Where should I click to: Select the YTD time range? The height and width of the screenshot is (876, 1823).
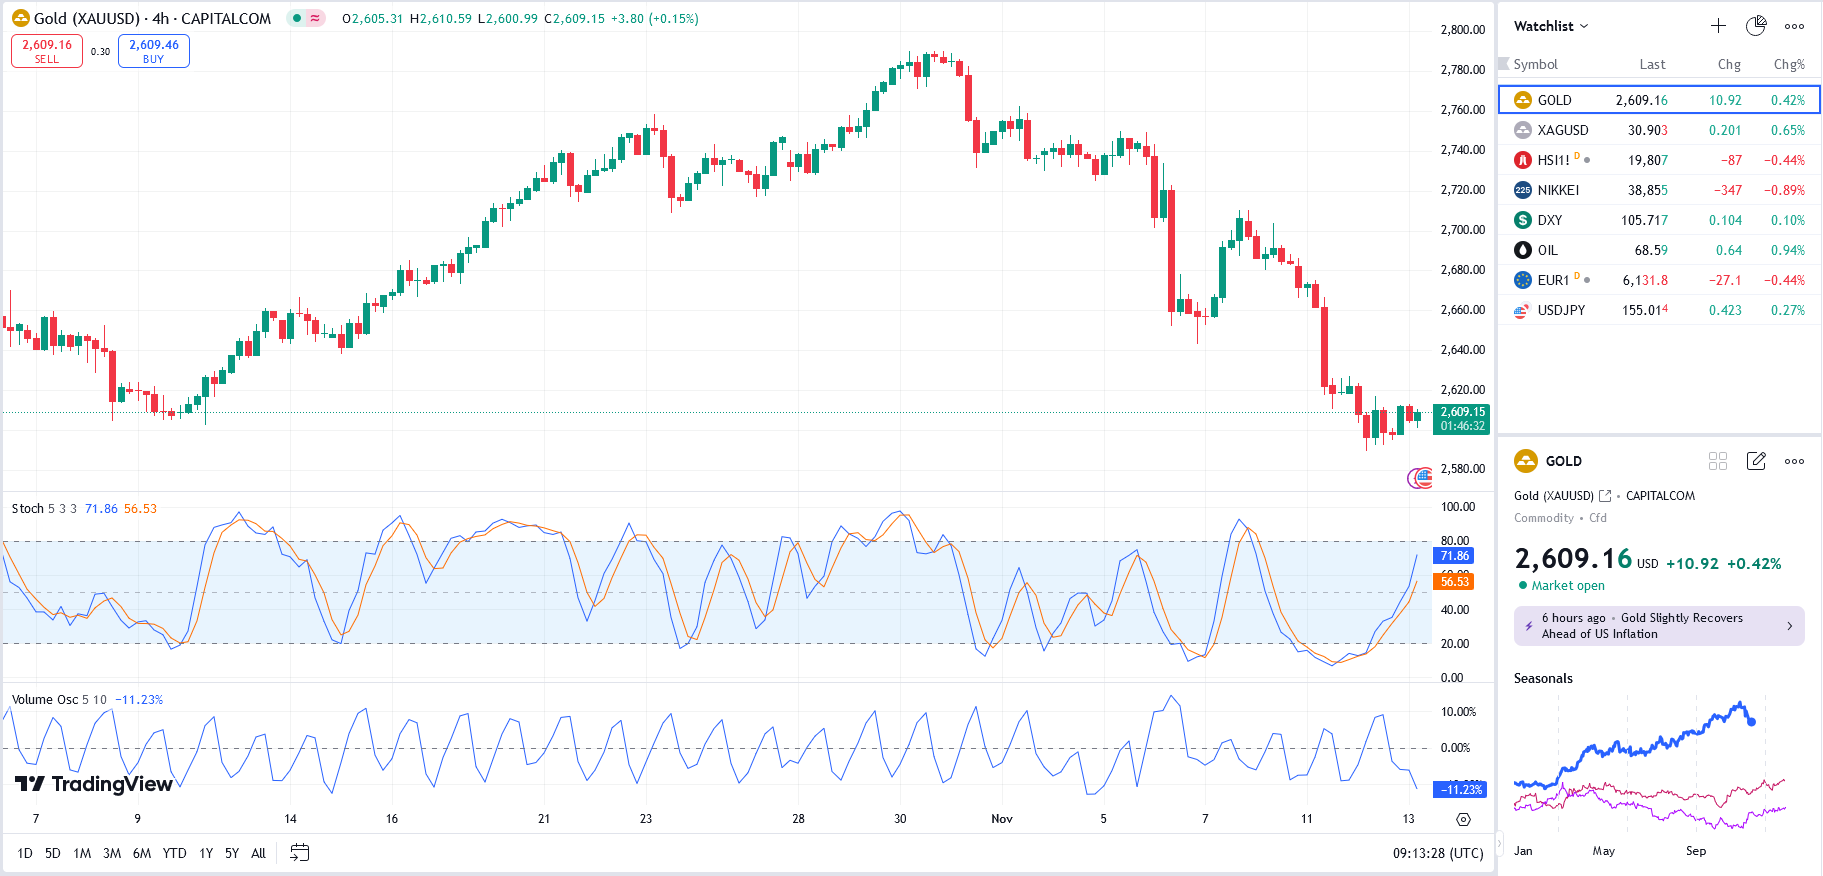174,853
